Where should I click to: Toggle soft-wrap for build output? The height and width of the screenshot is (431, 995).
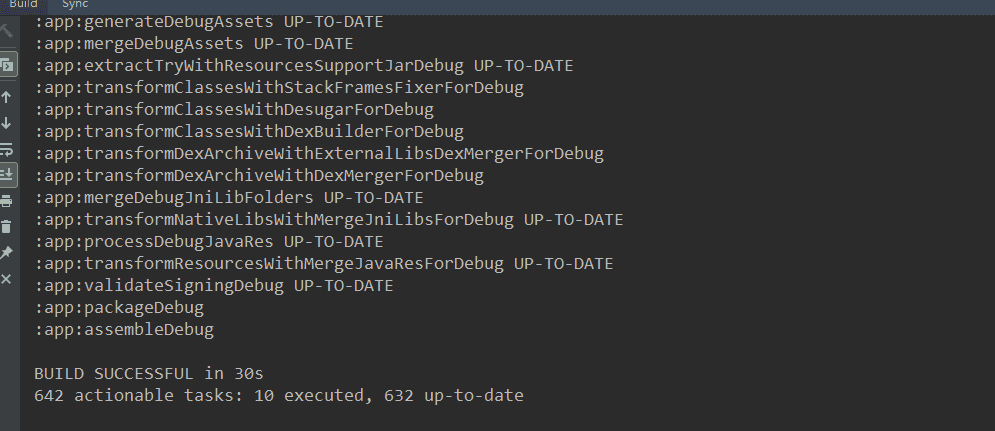pos(6,150)
